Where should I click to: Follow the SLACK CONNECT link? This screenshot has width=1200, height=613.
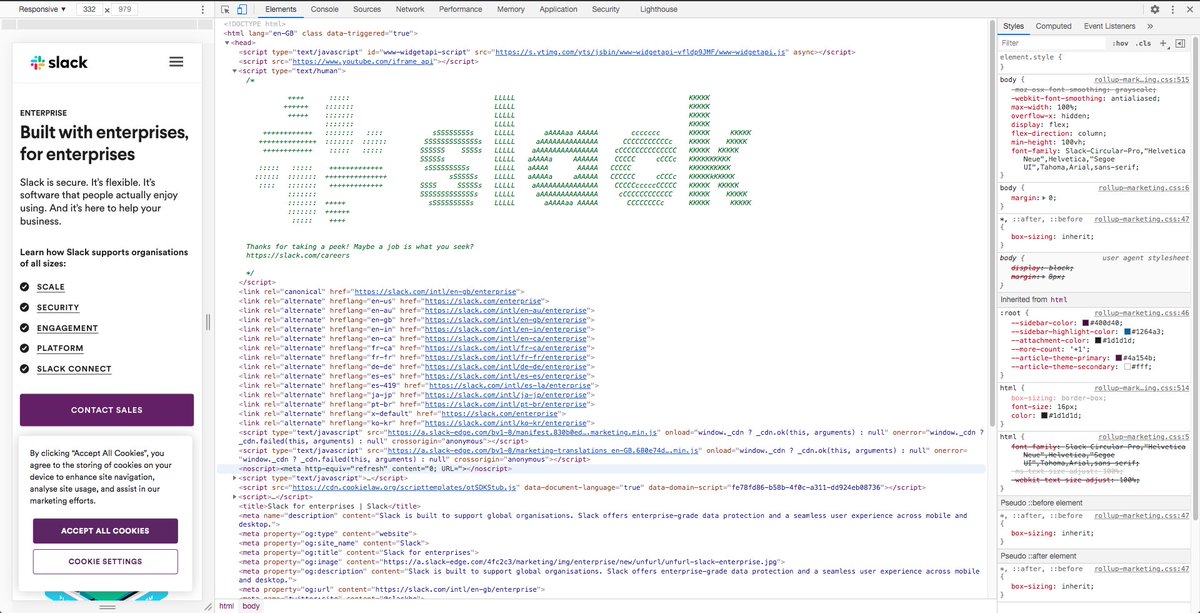pos(74,369)
